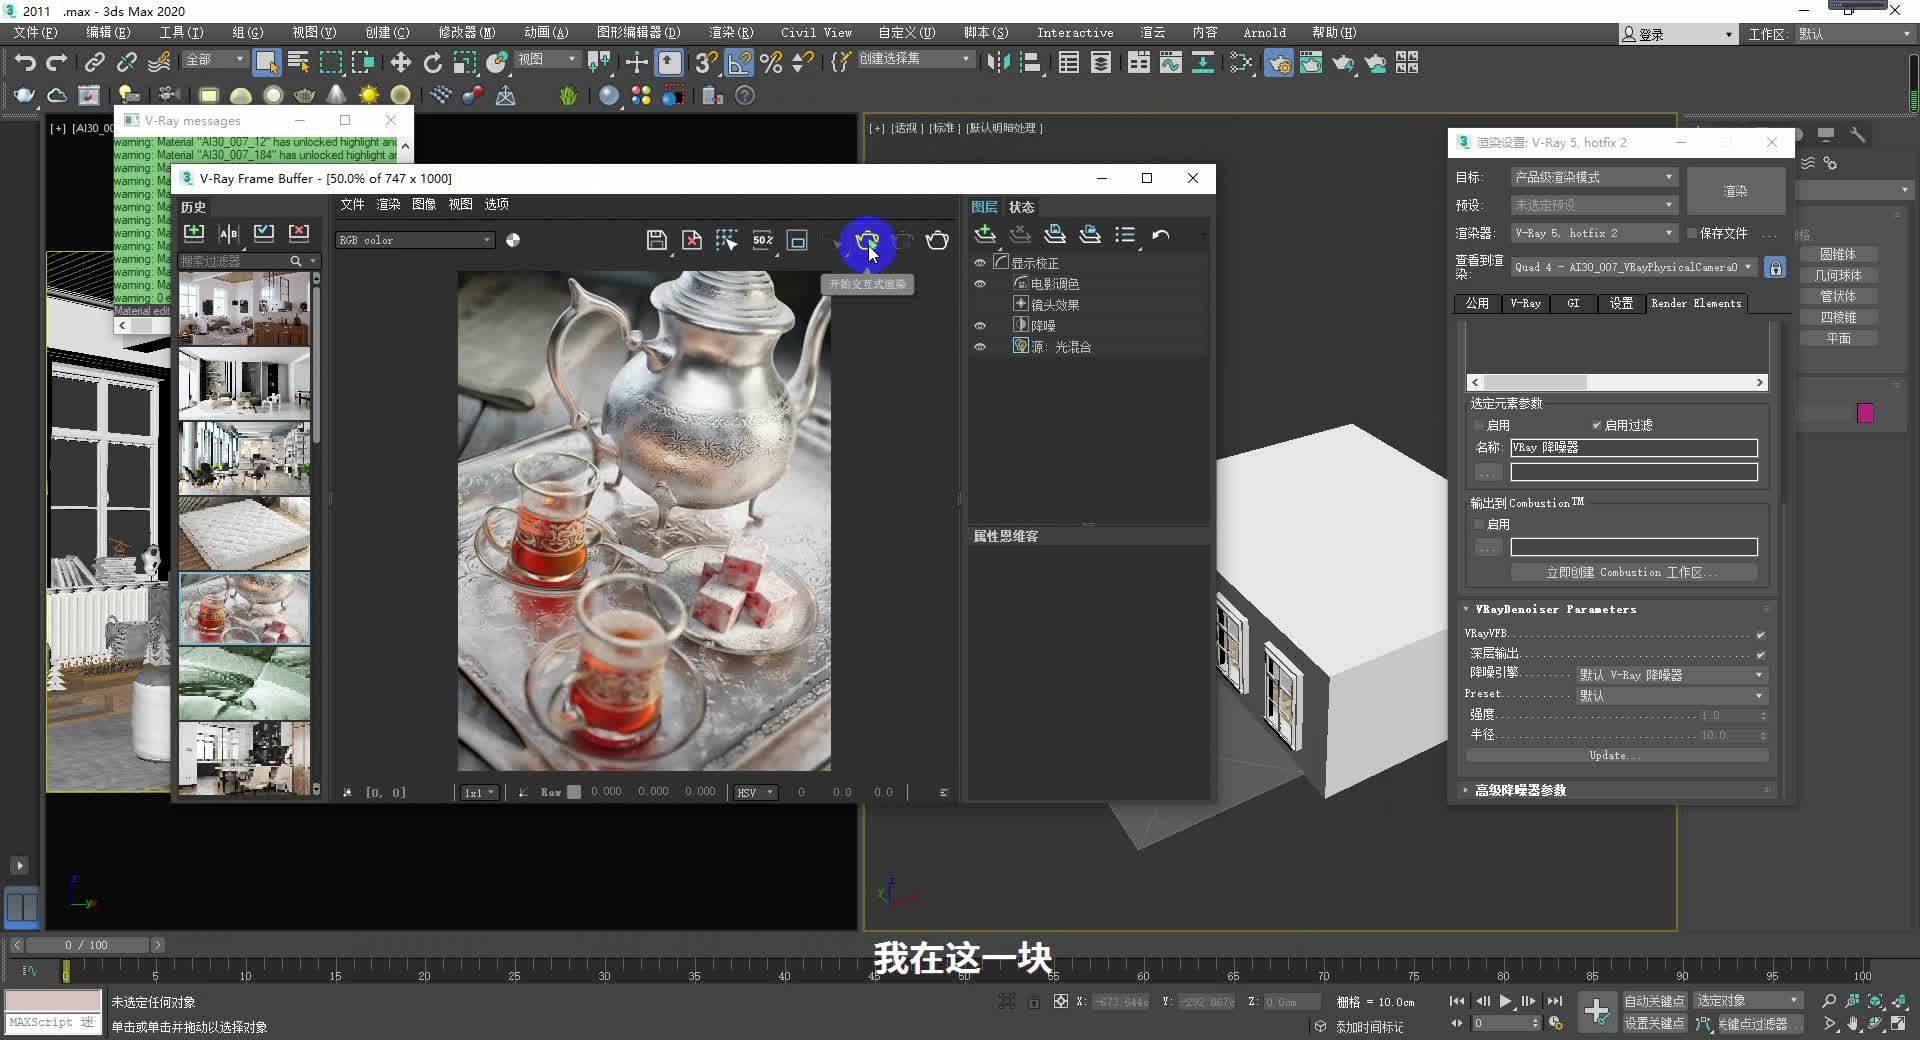Start interactive rendering with the teapot icon
Screen dimensions: 1920x1040
pyautogui.click(x=867, y=241)
